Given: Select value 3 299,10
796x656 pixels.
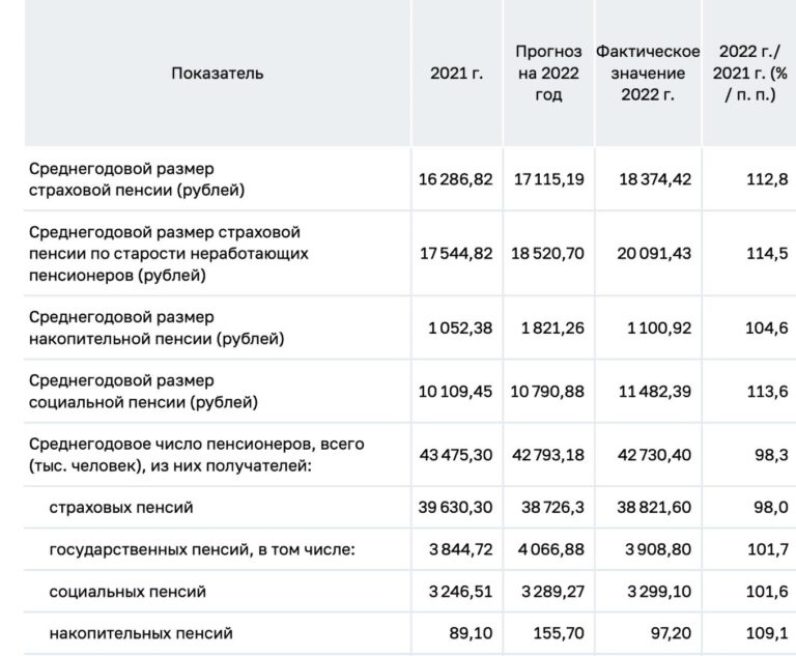Looking at the screenshot, I should (659, 592).
